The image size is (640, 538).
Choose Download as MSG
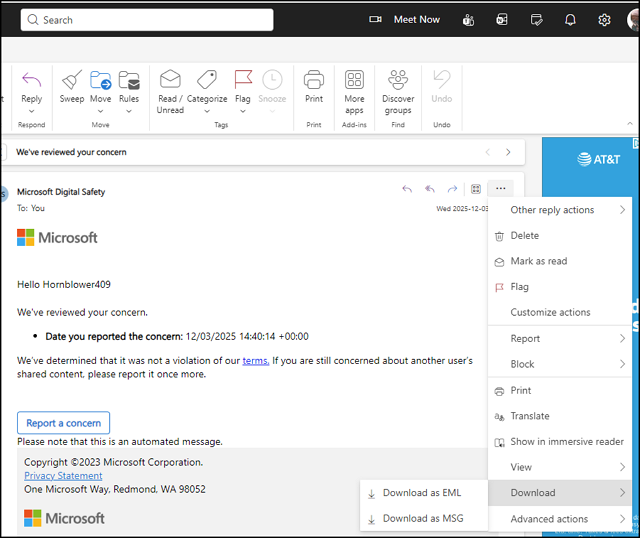coord(424,518)
